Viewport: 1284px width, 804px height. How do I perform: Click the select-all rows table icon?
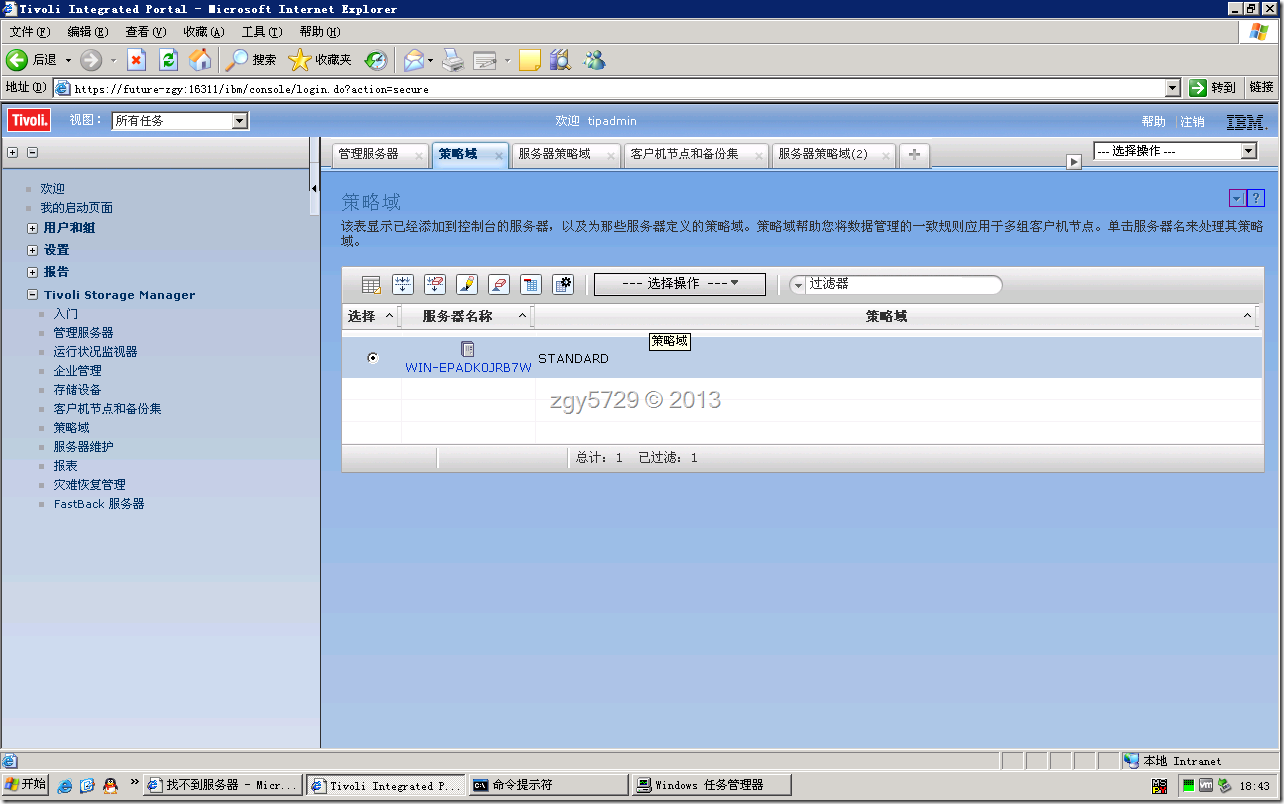click(x=371, y=285)
